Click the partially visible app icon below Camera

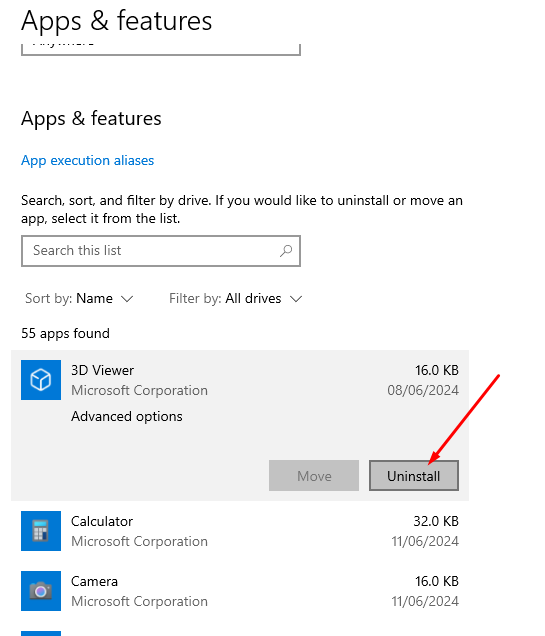click(x=41, y=633)
